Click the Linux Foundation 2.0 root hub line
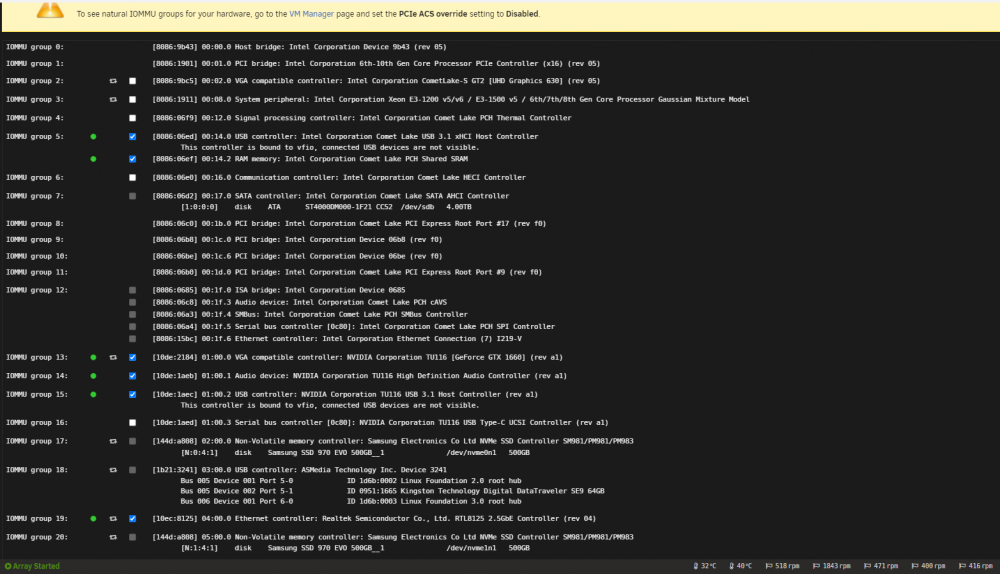The image size is (1000, 574). coord(351,481)
